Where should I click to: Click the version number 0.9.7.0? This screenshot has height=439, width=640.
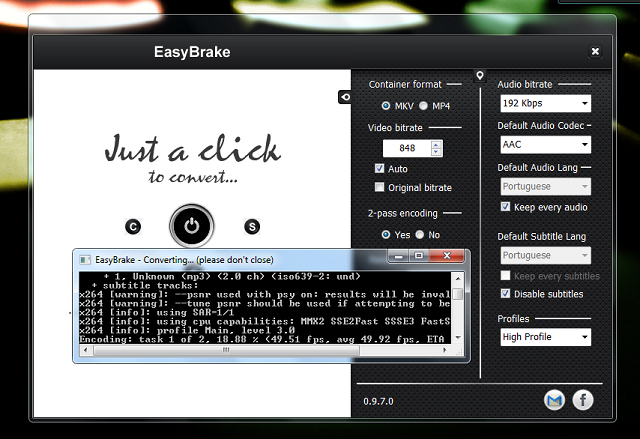[378, 401]
